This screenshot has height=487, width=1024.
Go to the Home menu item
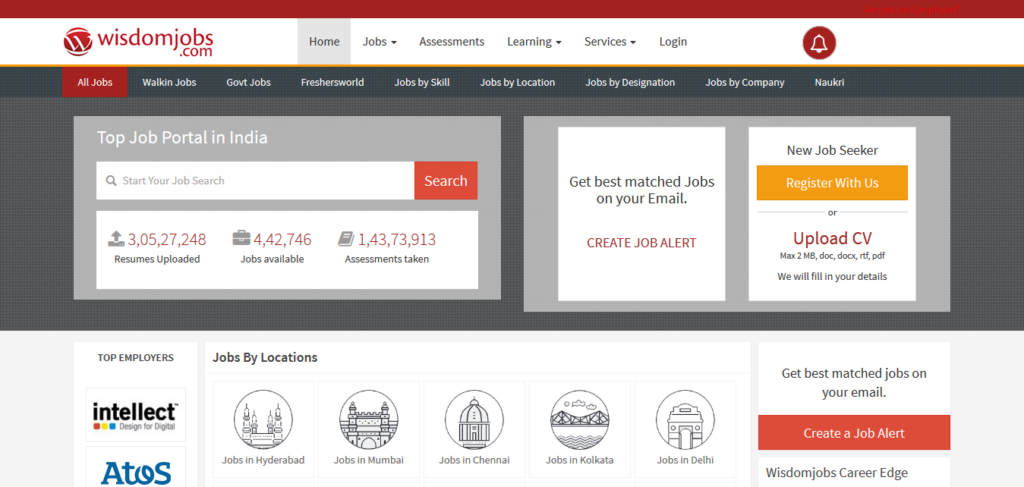(324, 42)
